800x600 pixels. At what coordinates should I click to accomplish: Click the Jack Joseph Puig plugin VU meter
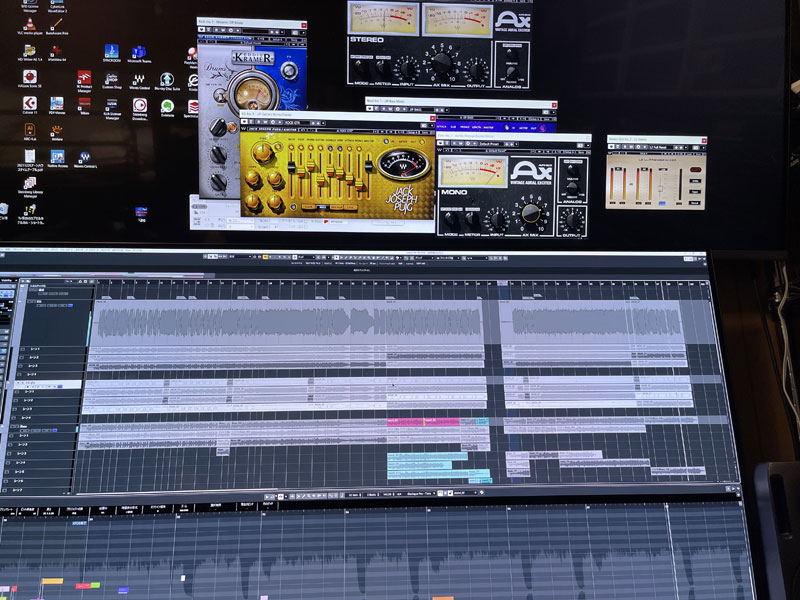point(403,164)
